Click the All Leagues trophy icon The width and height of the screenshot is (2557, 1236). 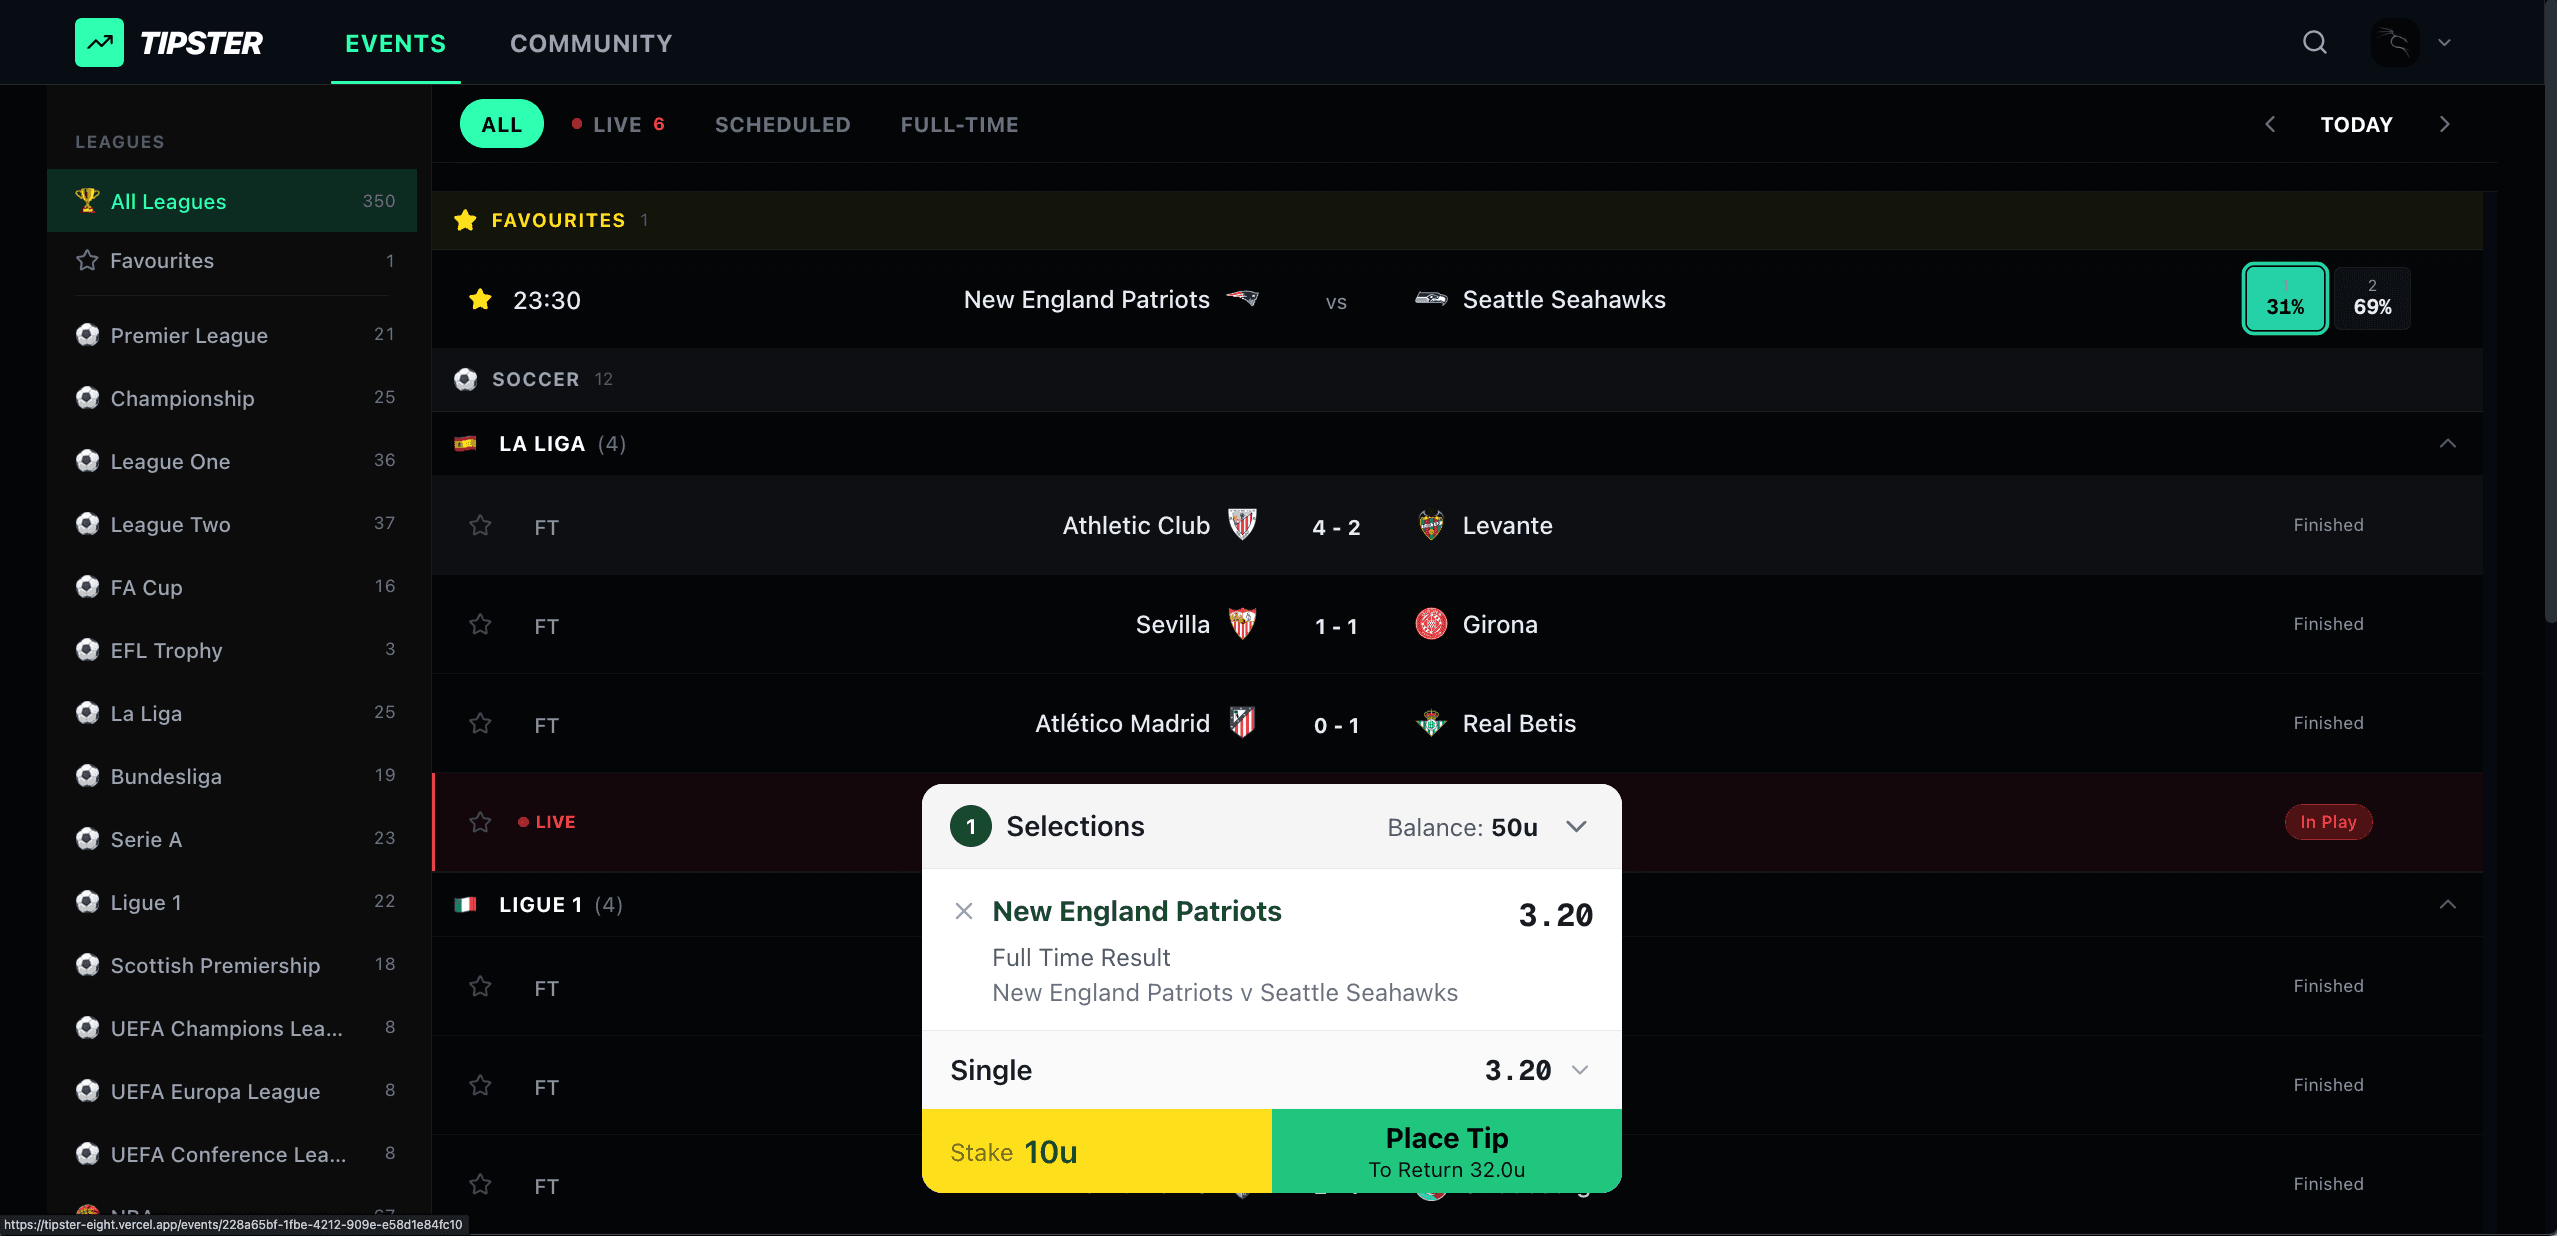coord(87,200)
